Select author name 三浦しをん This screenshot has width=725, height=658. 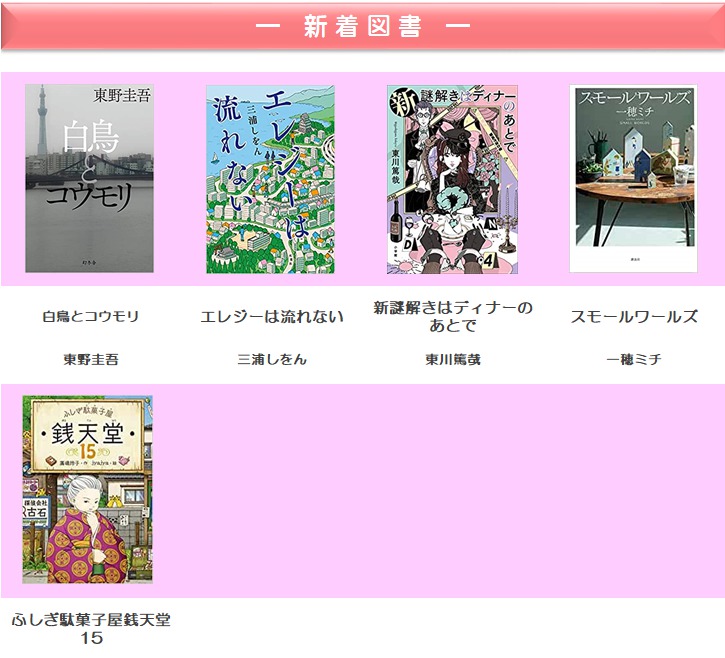coord(272,359)
